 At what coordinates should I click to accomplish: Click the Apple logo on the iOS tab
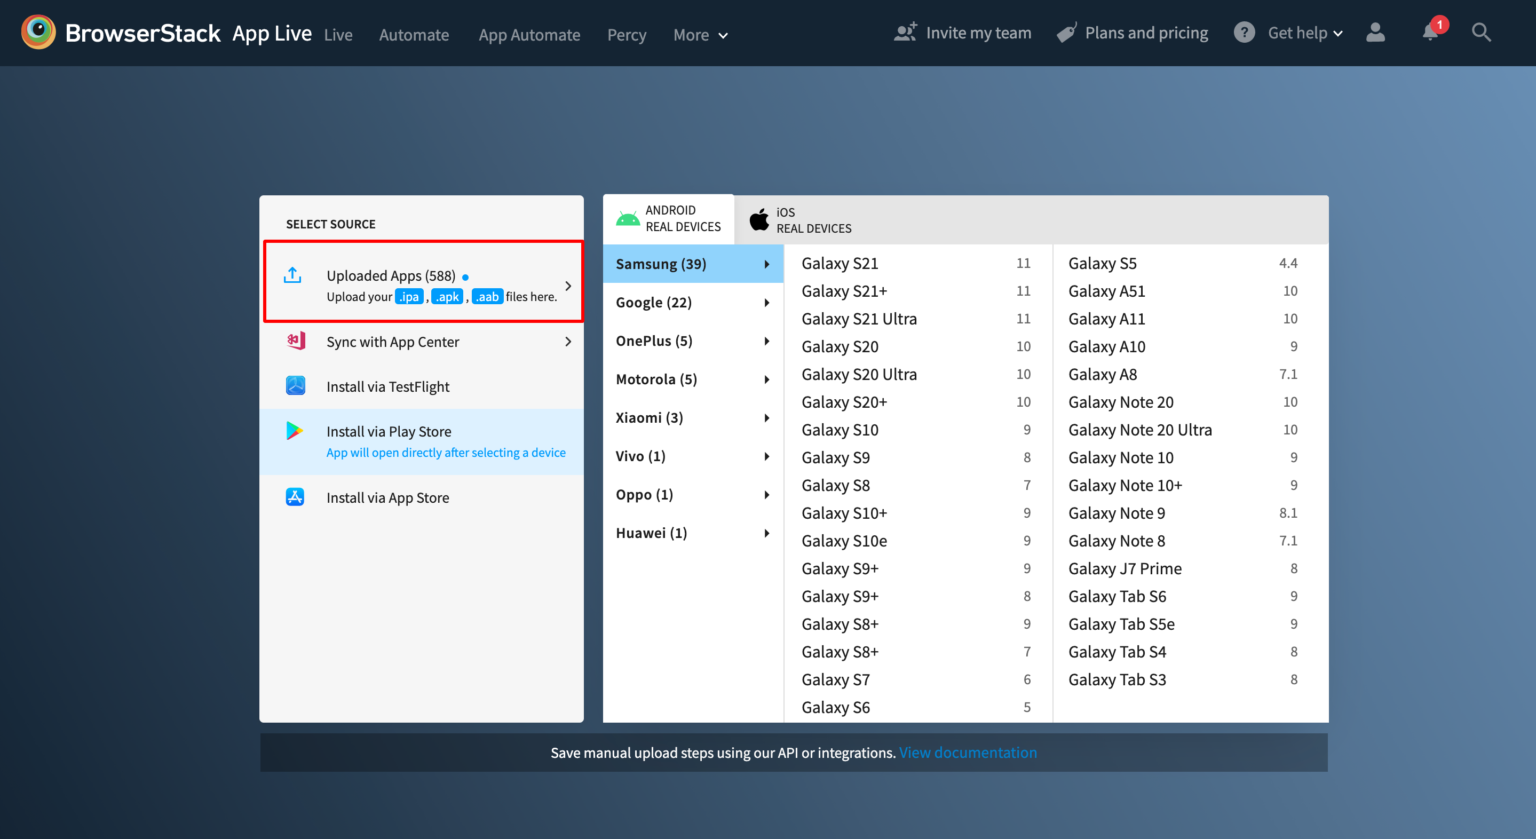pyautogui.click(x=759, y=219)
